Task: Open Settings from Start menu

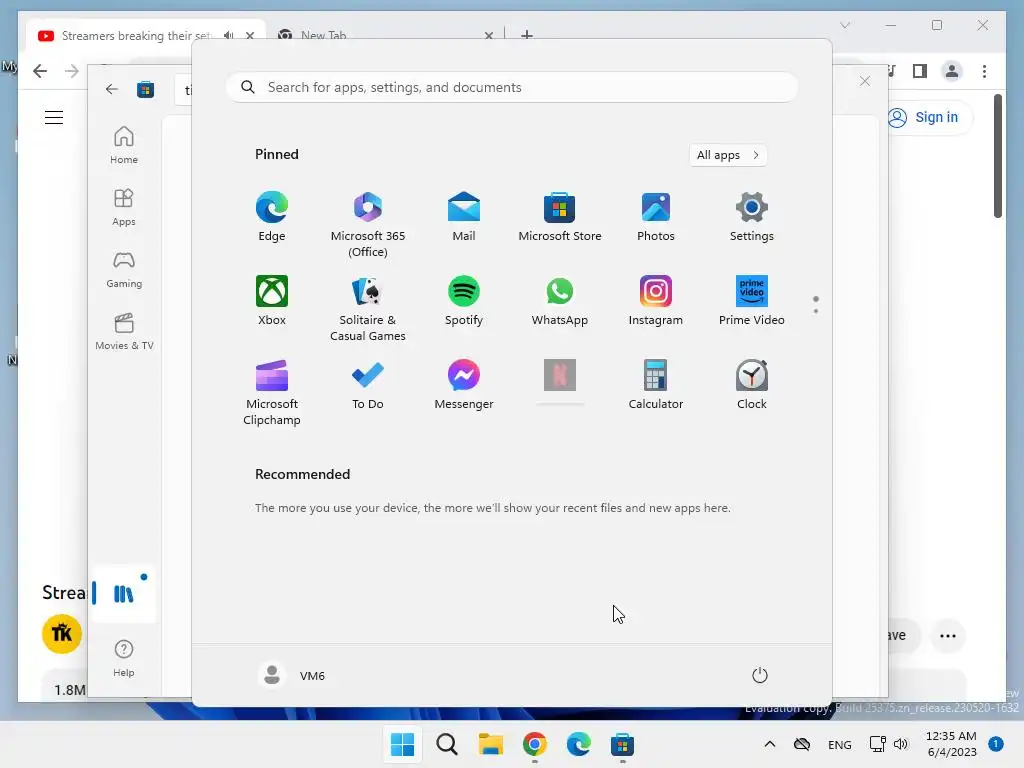Action: tap(752, 217)
